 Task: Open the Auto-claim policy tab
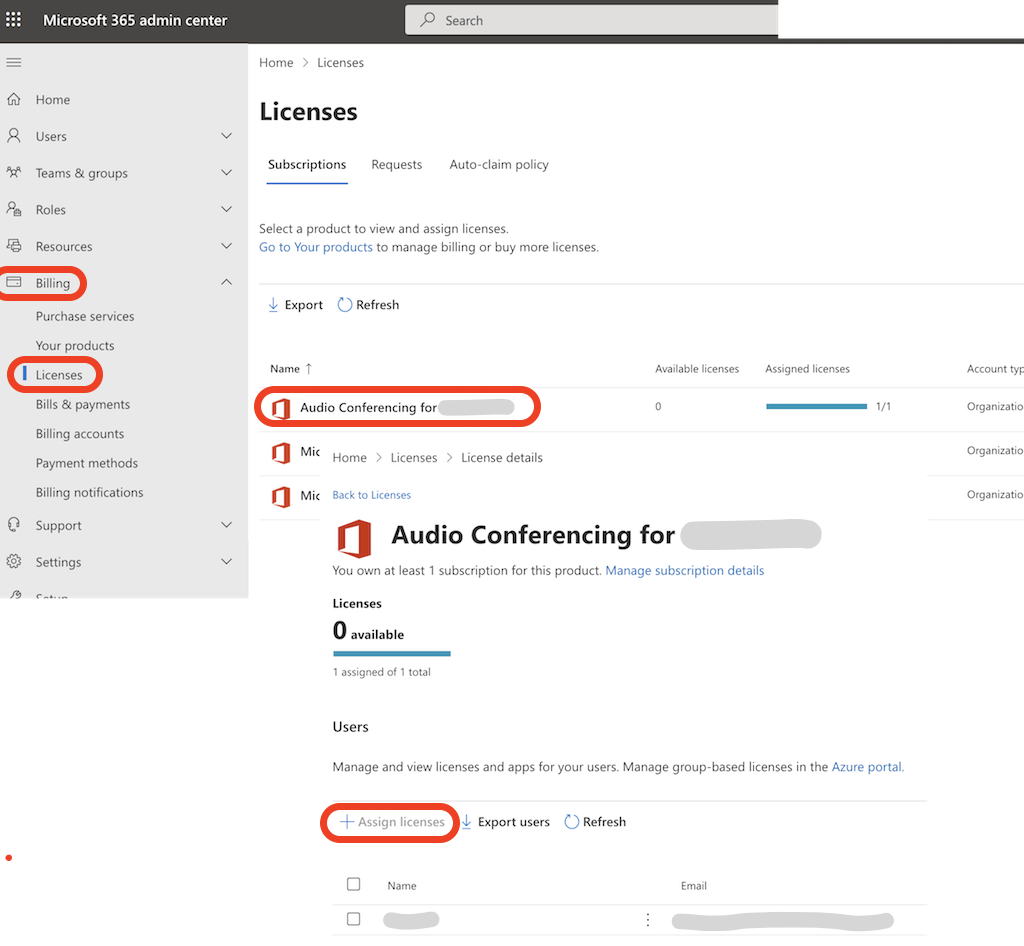(499, 164)
